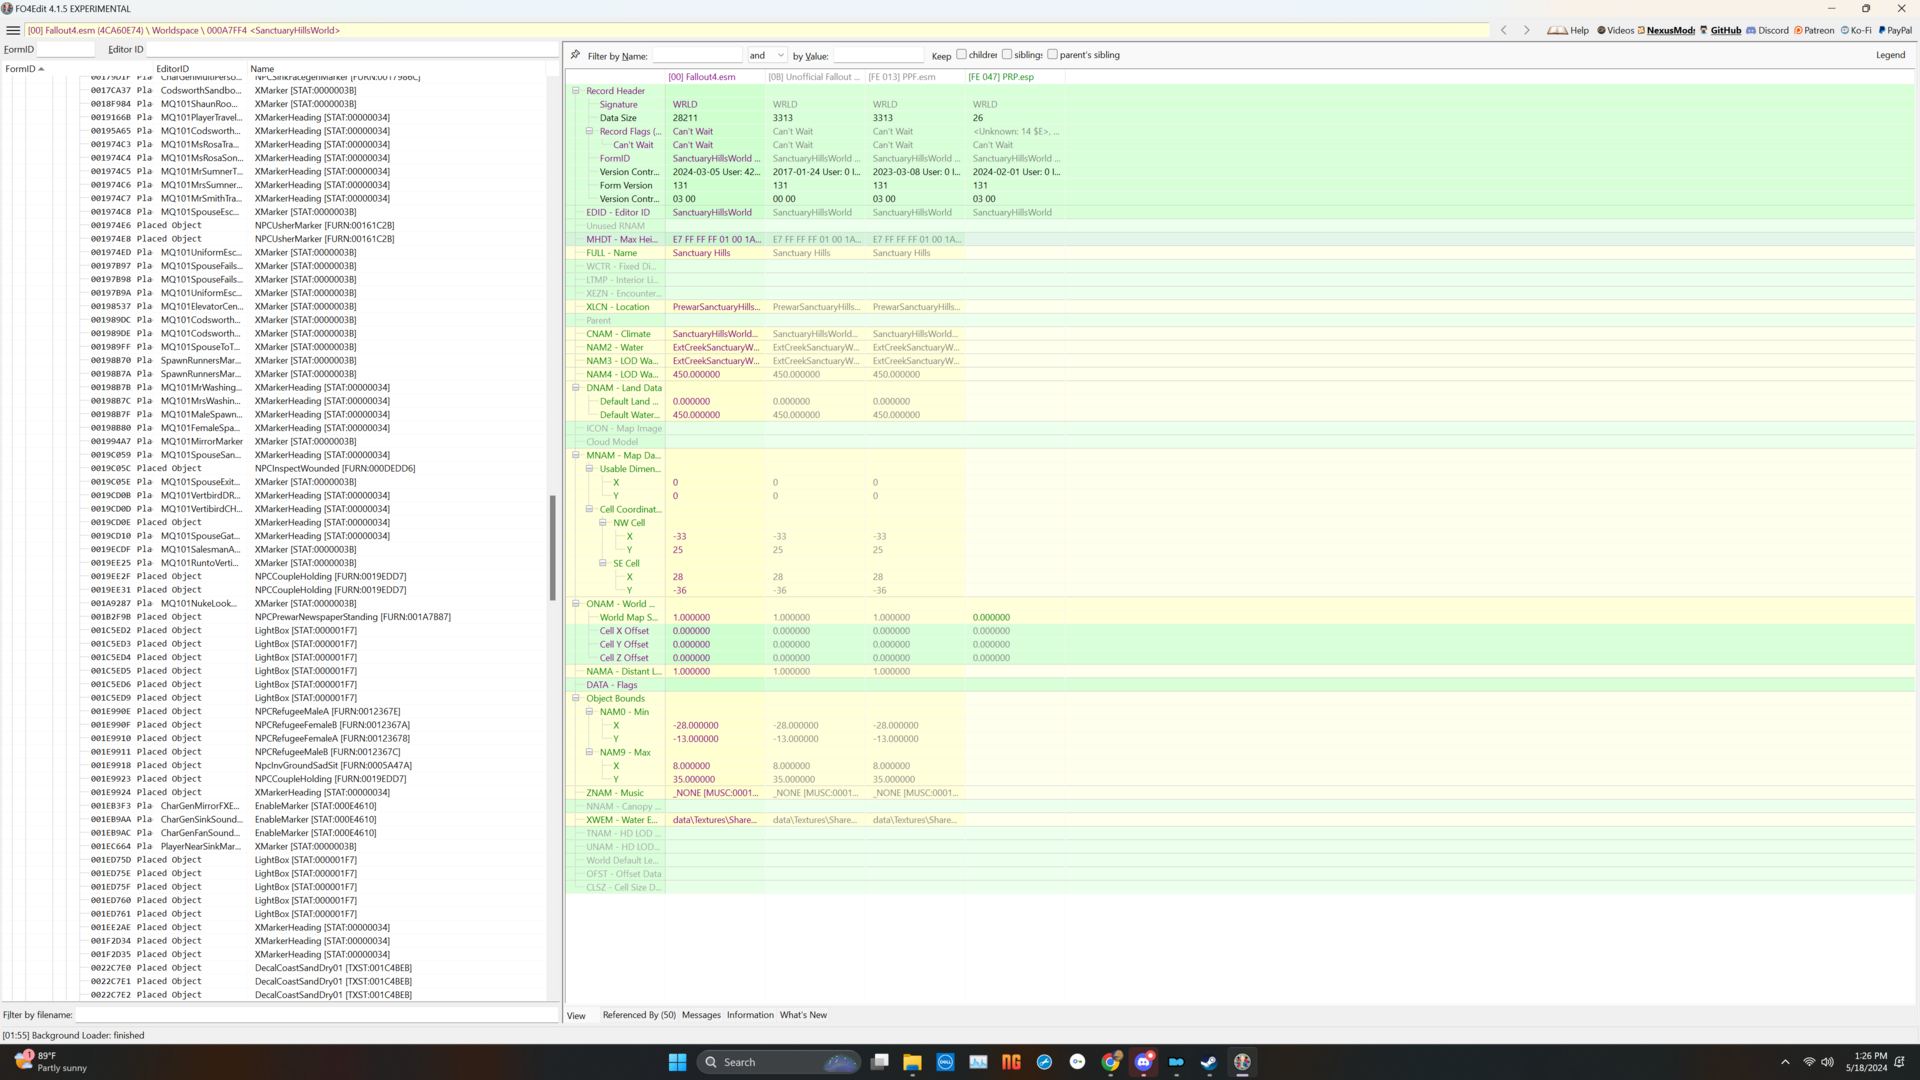Open Discord from the taskbar
This screenshot has height=1080, width=1920.
coord(1143,1062)
